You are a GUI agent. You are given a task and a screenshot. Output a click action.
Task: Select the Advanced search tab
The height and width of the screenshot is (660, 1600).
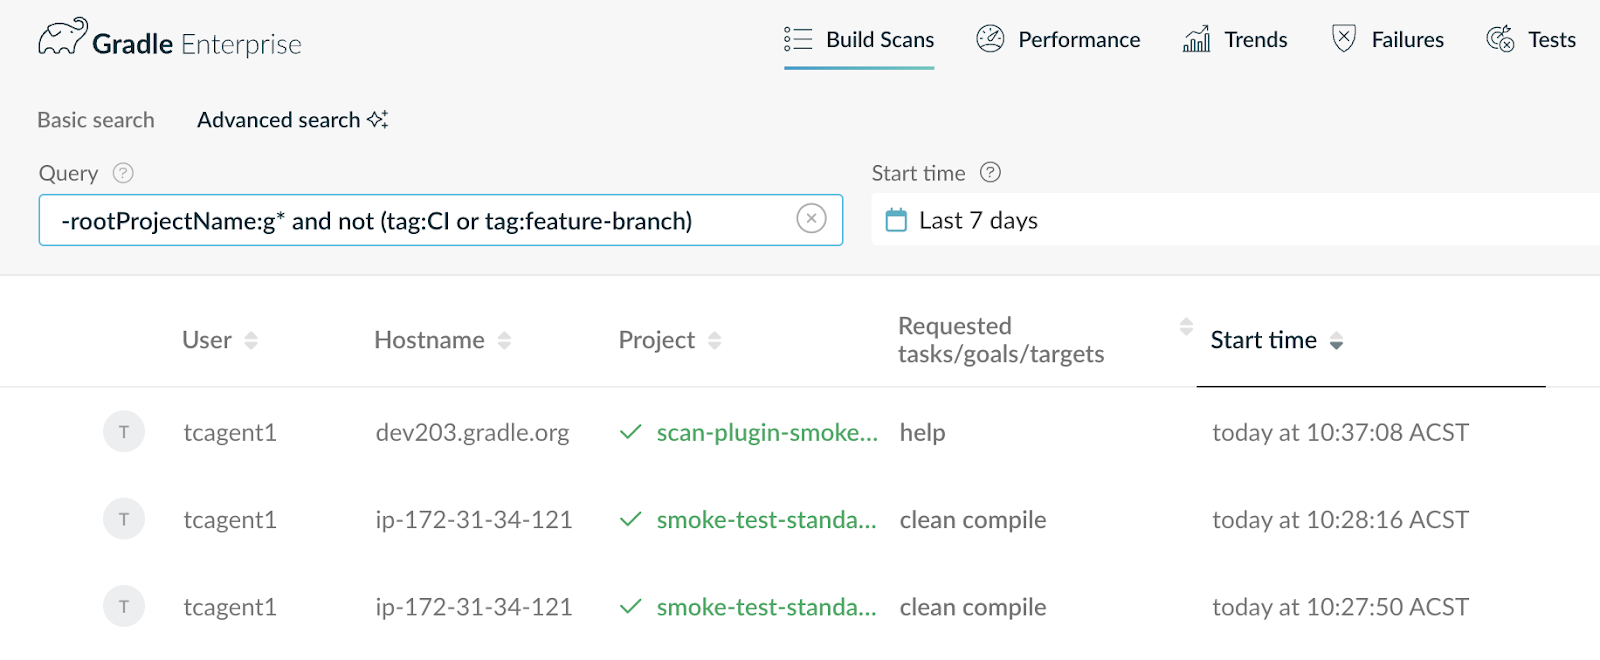(x=292, y=120)
